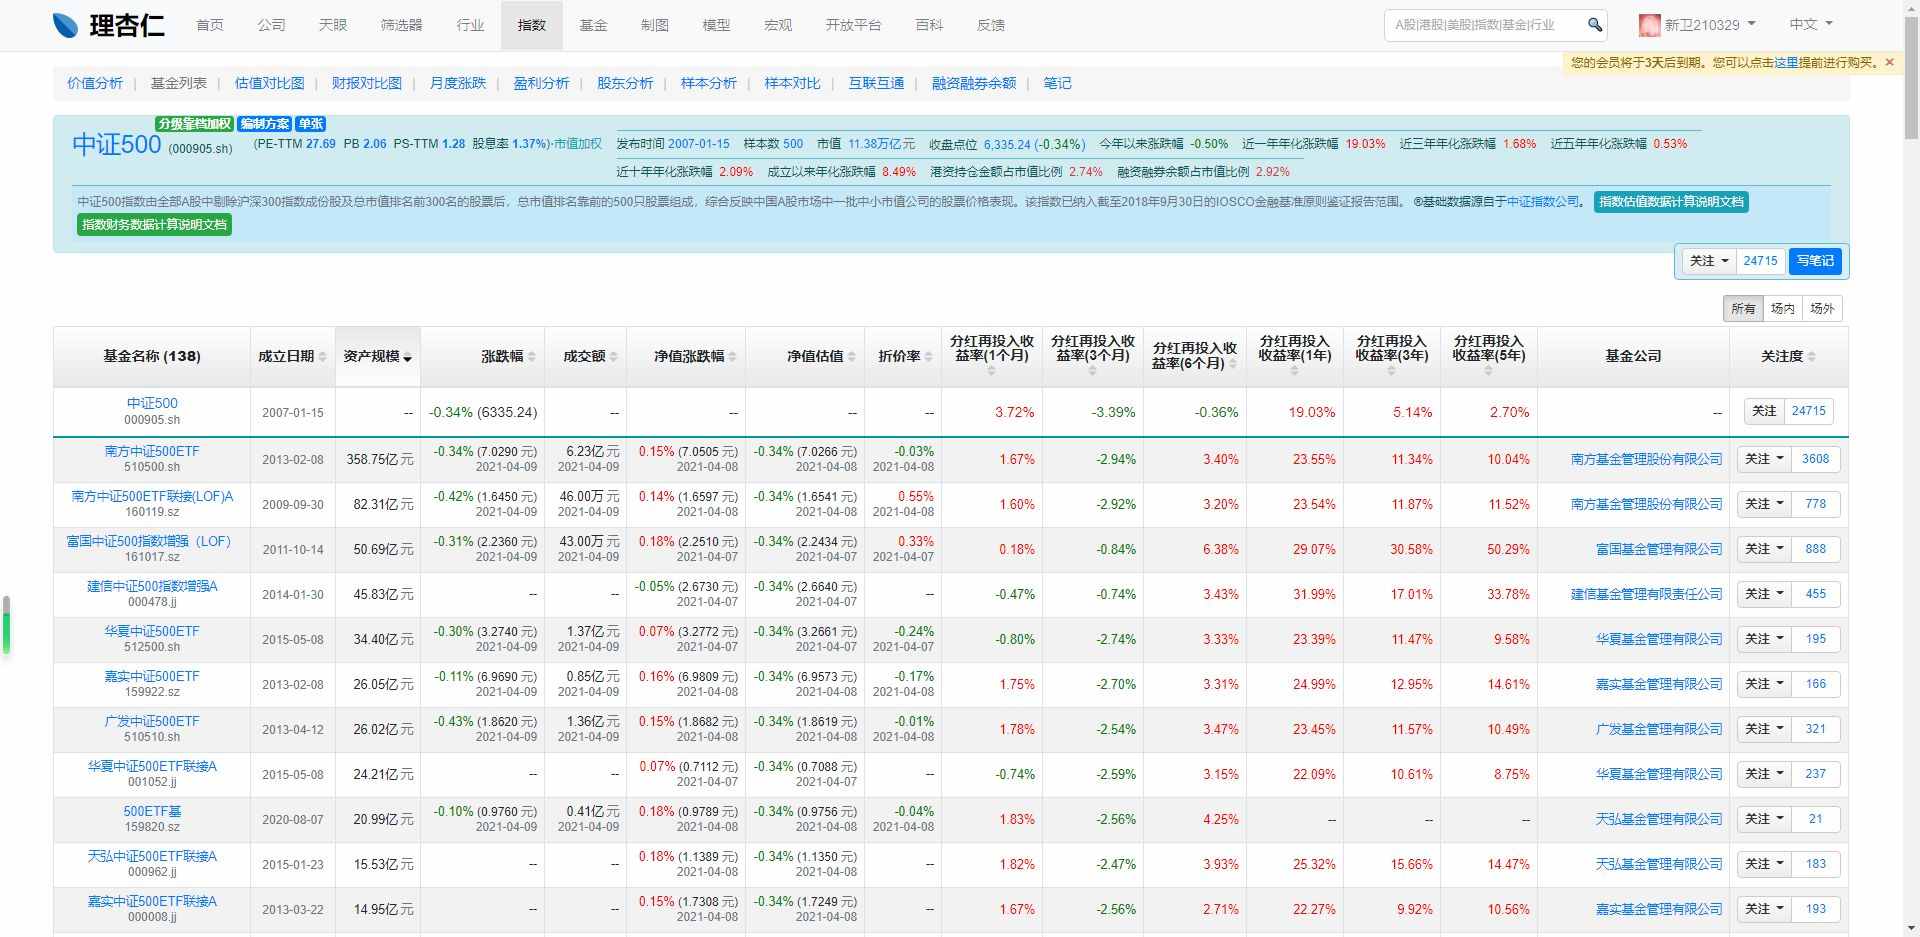The image size is (1920, 937).
Task: Click 写笔记 button
Action: point(1815,261)
